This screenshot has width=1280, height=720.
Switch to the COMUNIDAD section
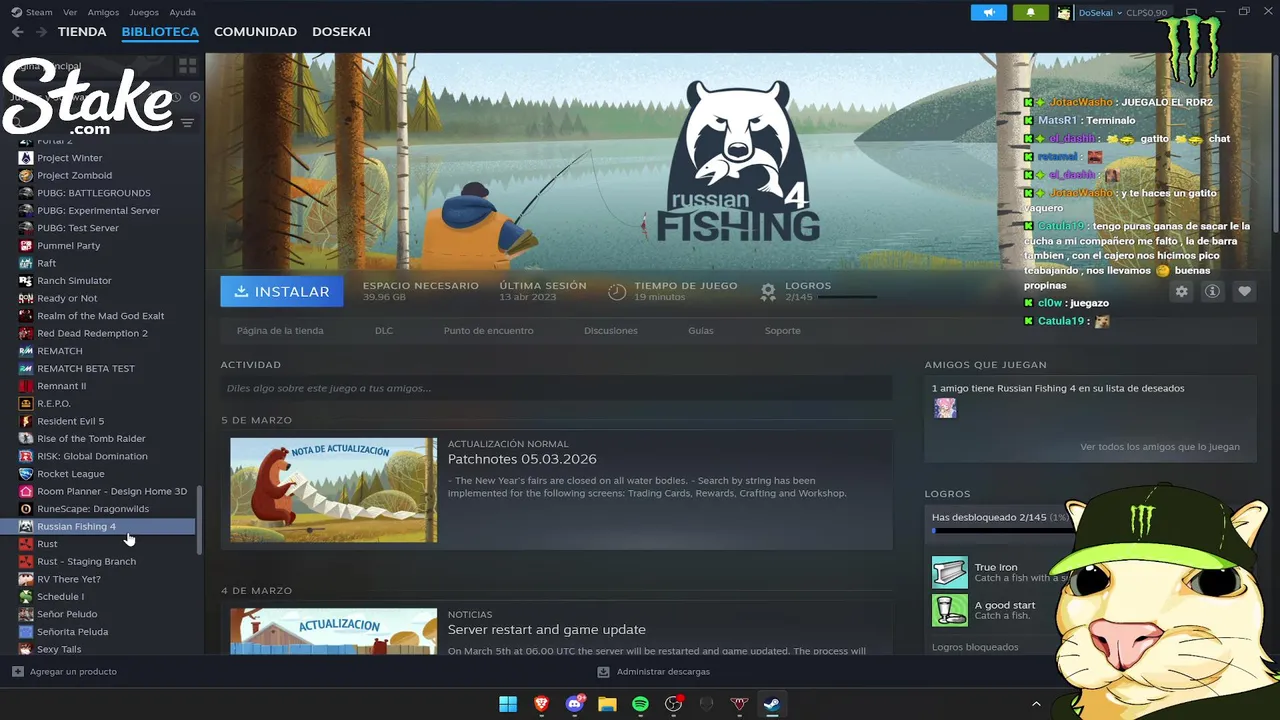click(255, 32)
